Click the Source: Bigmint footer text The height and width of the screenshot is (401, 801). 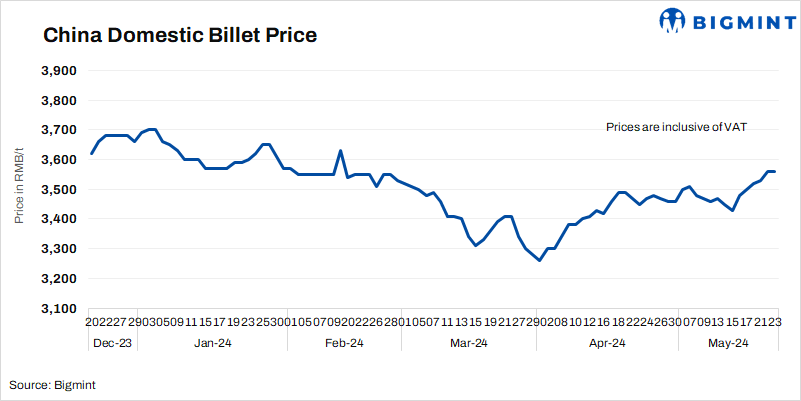tap(53, 384)
